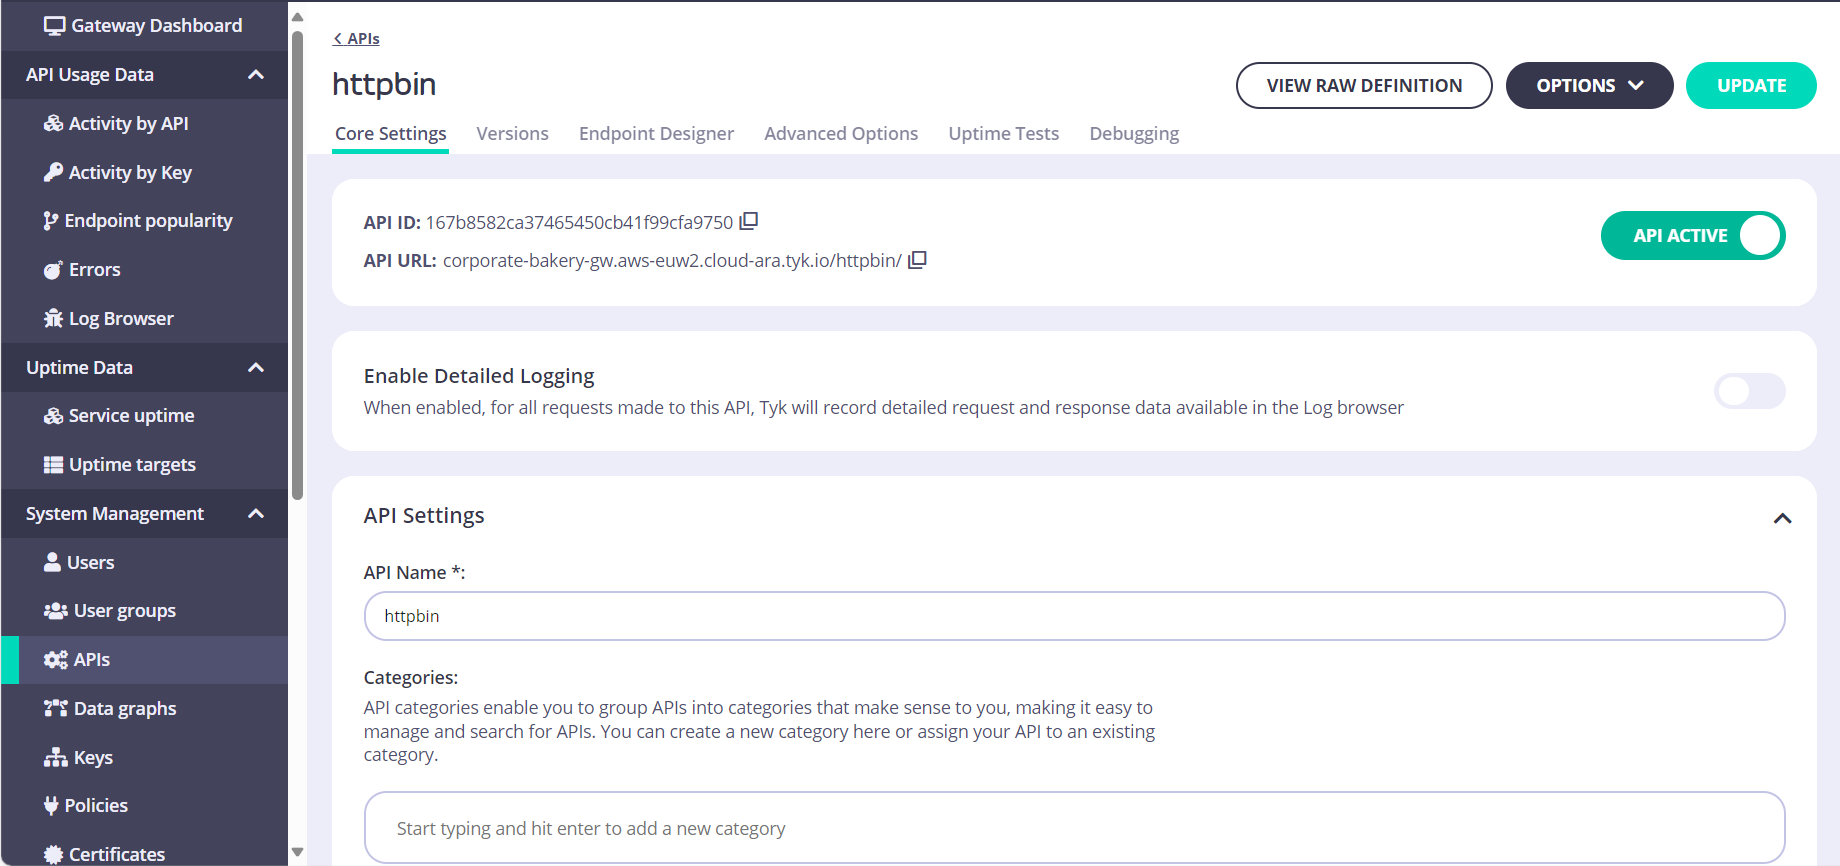Toggle the API Active switch
Viewport: 1840px width, 866px height.
[1692, 236]
